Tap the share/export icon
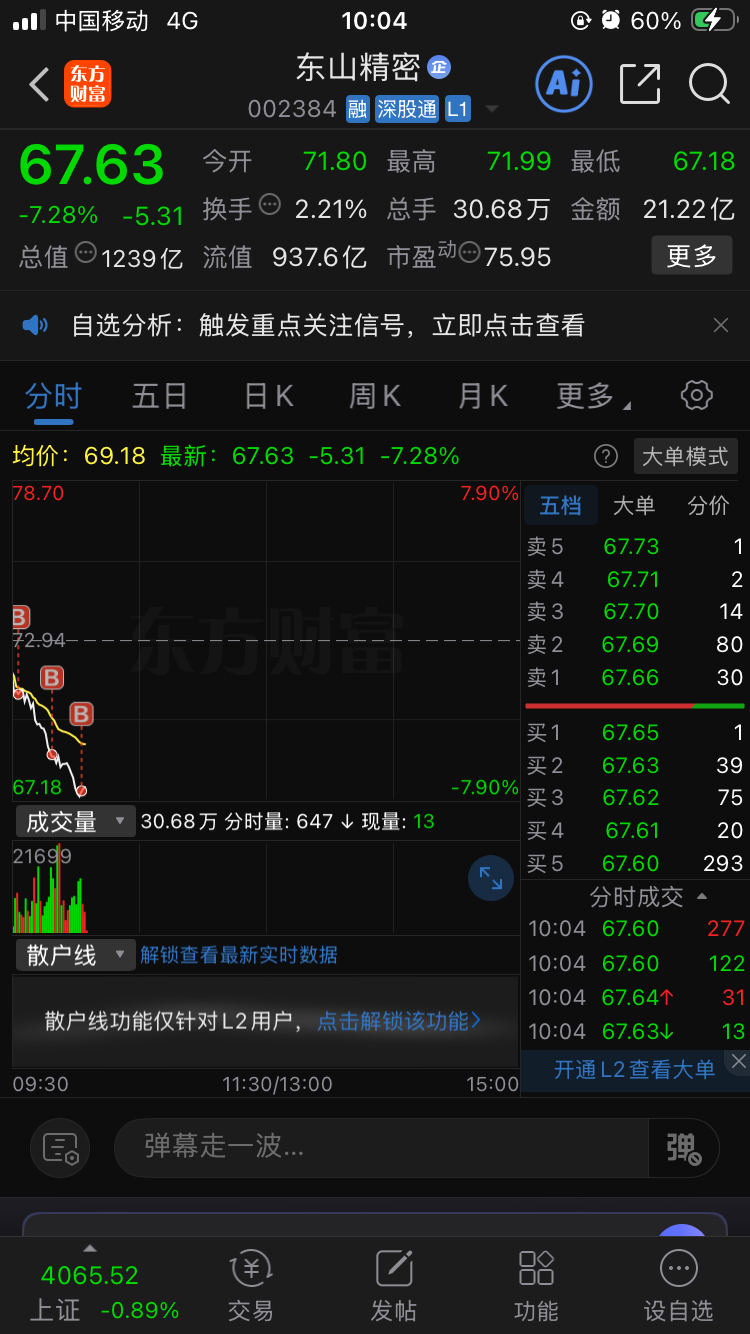The height and width of the screenshot is (1334, 750). (x=640, y=84)
